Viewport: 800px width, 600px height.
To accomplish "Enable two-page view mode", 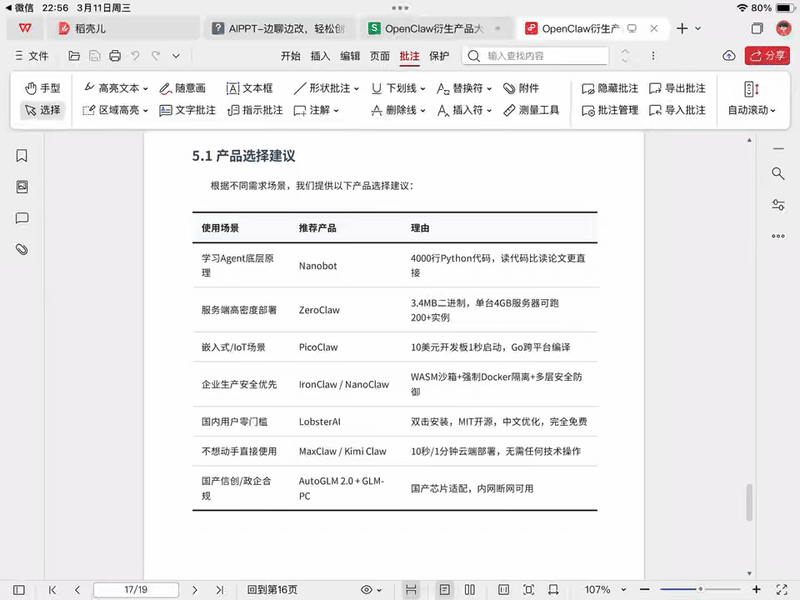I will (470, 590).
